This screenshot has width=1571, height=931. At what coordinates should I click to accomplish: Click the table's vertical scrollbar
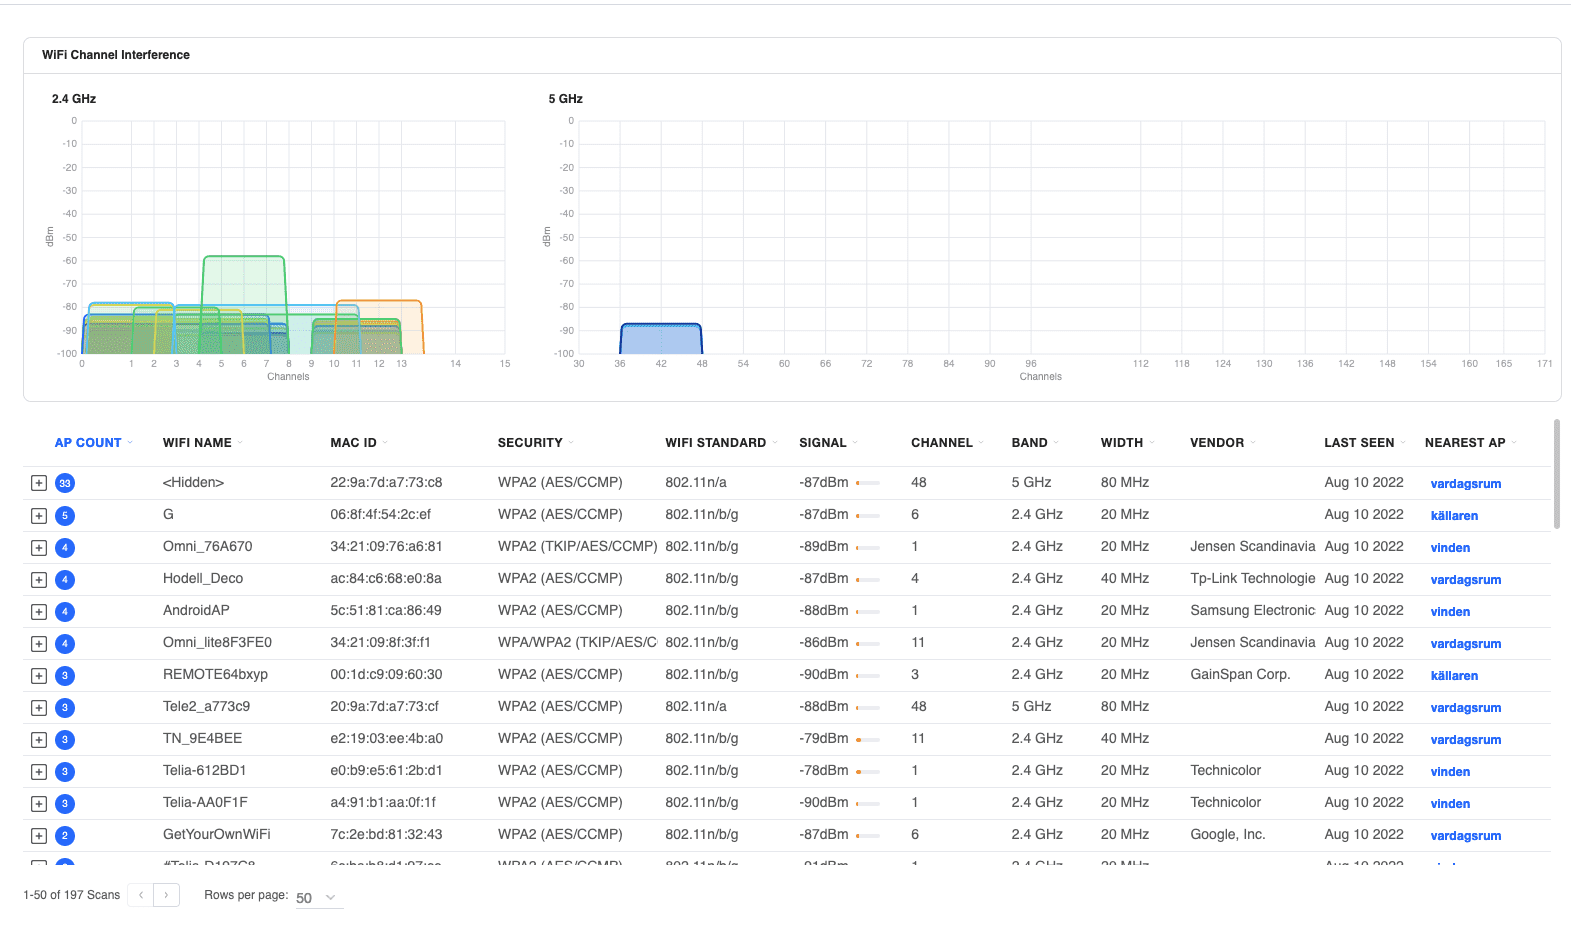coord(1556,475)
